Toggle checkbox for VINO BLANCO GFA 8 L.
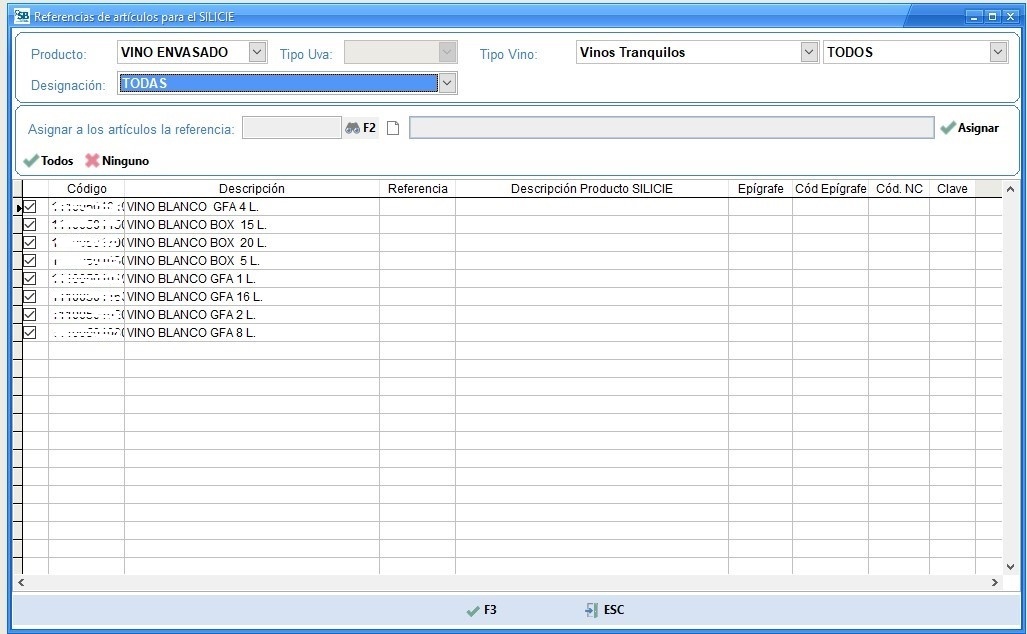Viewport: 1027px width, 634px height. coord(30,333)
